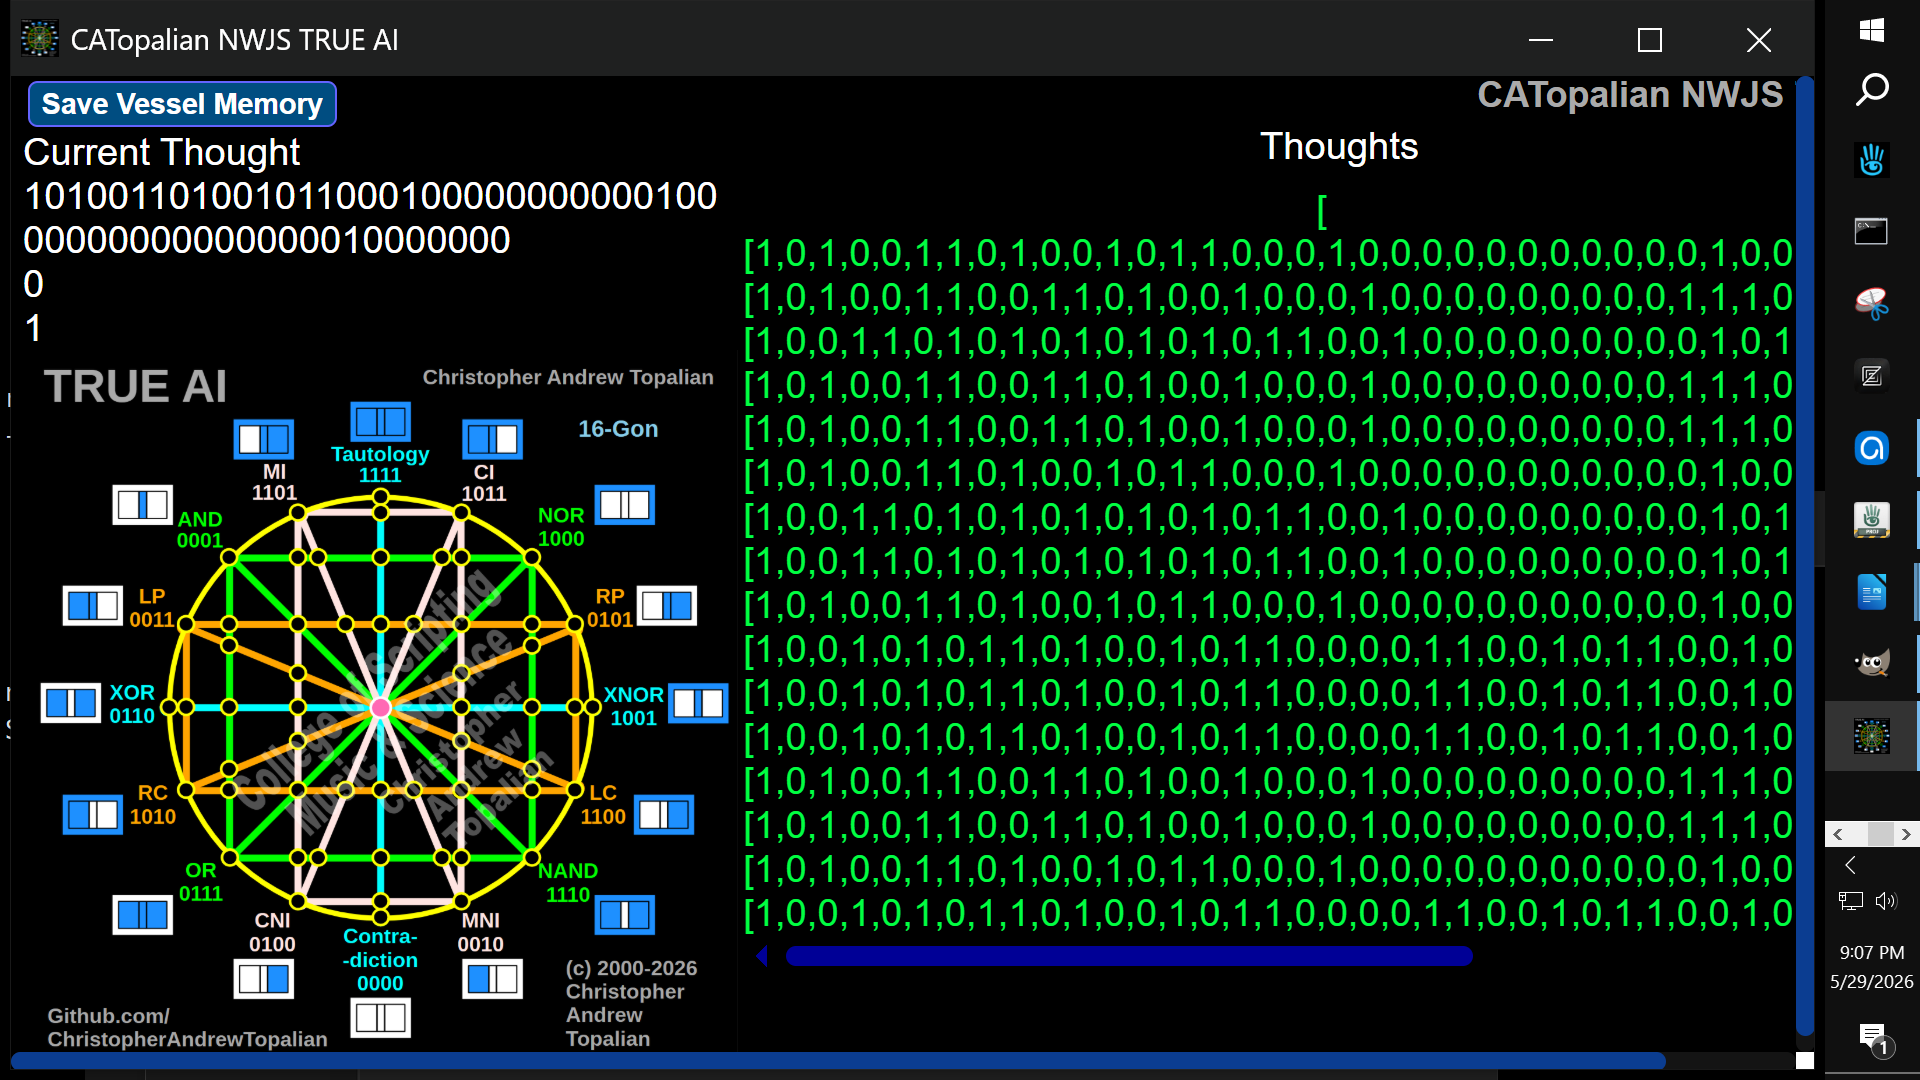Click the 16-Gon label

[618, 429]
